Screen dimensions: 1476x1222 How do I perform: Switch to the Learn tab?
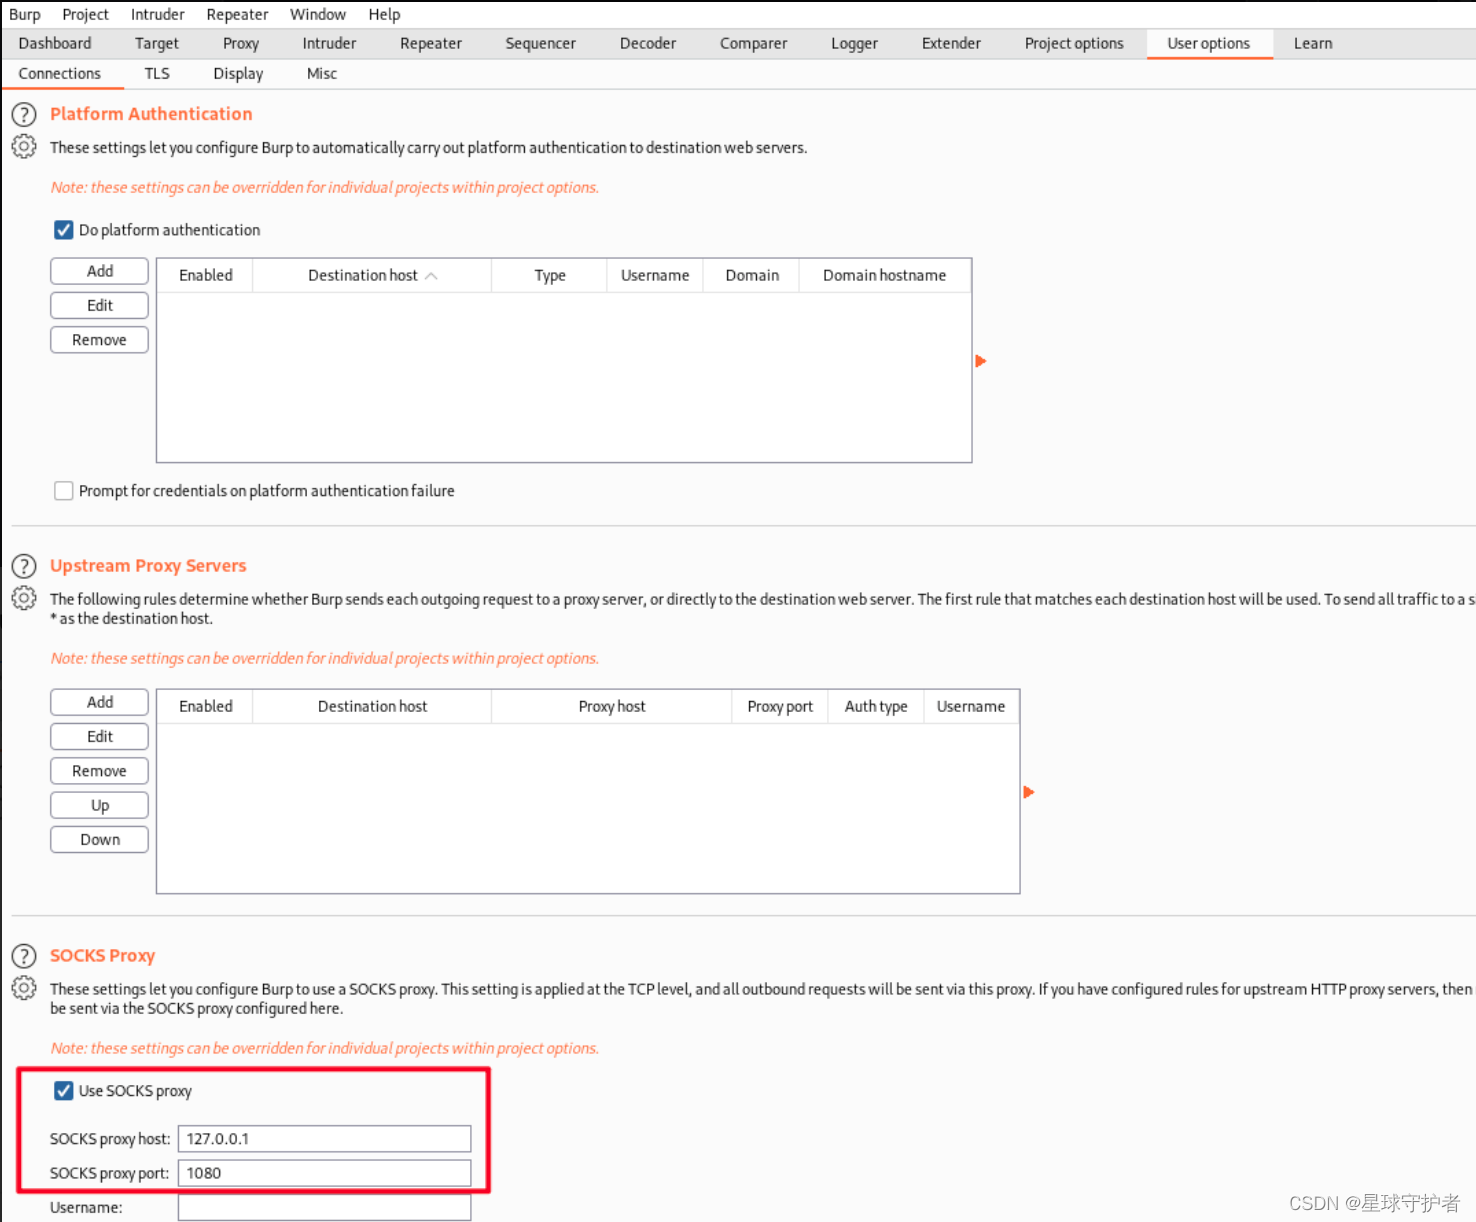pyautogui.click(x=1313, y=44)
